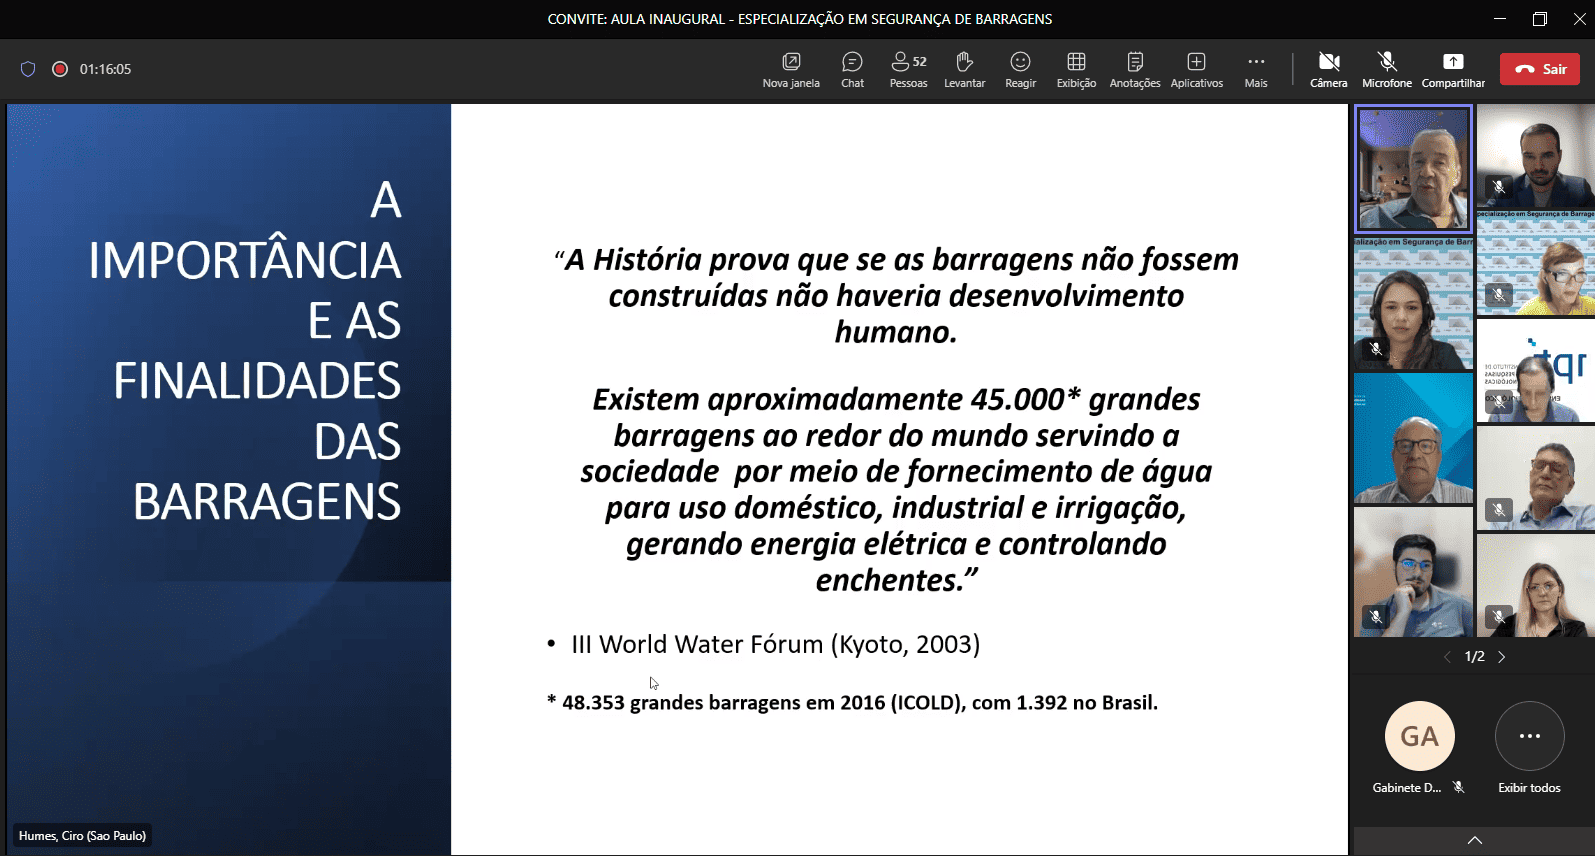The image size is (1595, 856).
Task: Click the muted mic icon beside Gabinete D...
Action: (x=1459, y=788)
